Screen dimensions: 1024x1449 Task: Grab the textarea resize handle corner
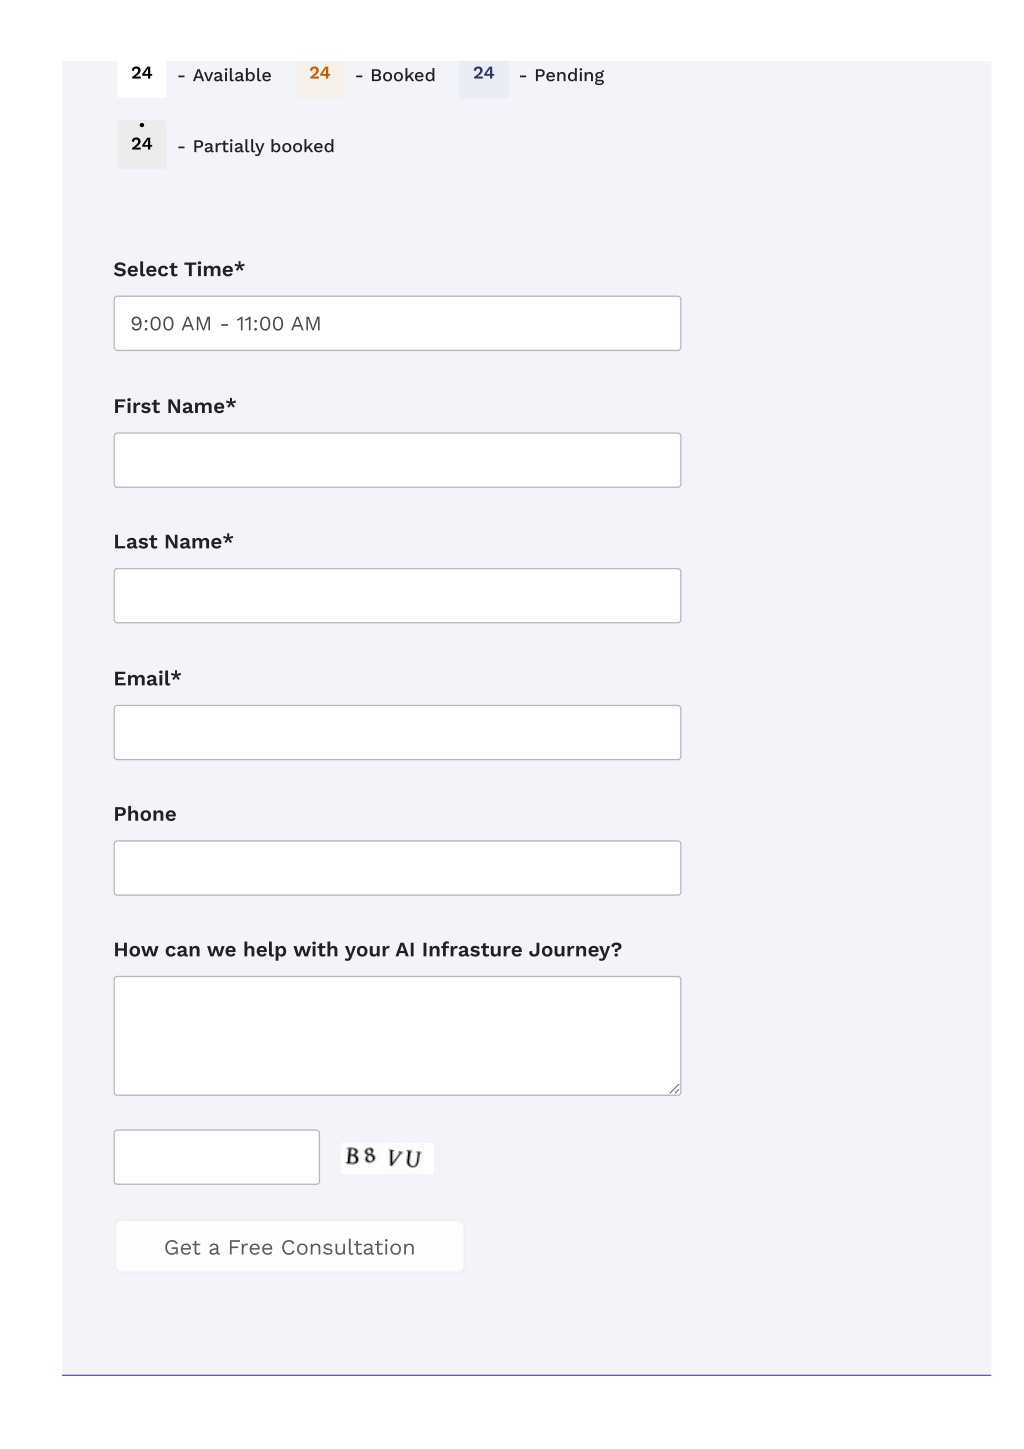point(675,1089)
